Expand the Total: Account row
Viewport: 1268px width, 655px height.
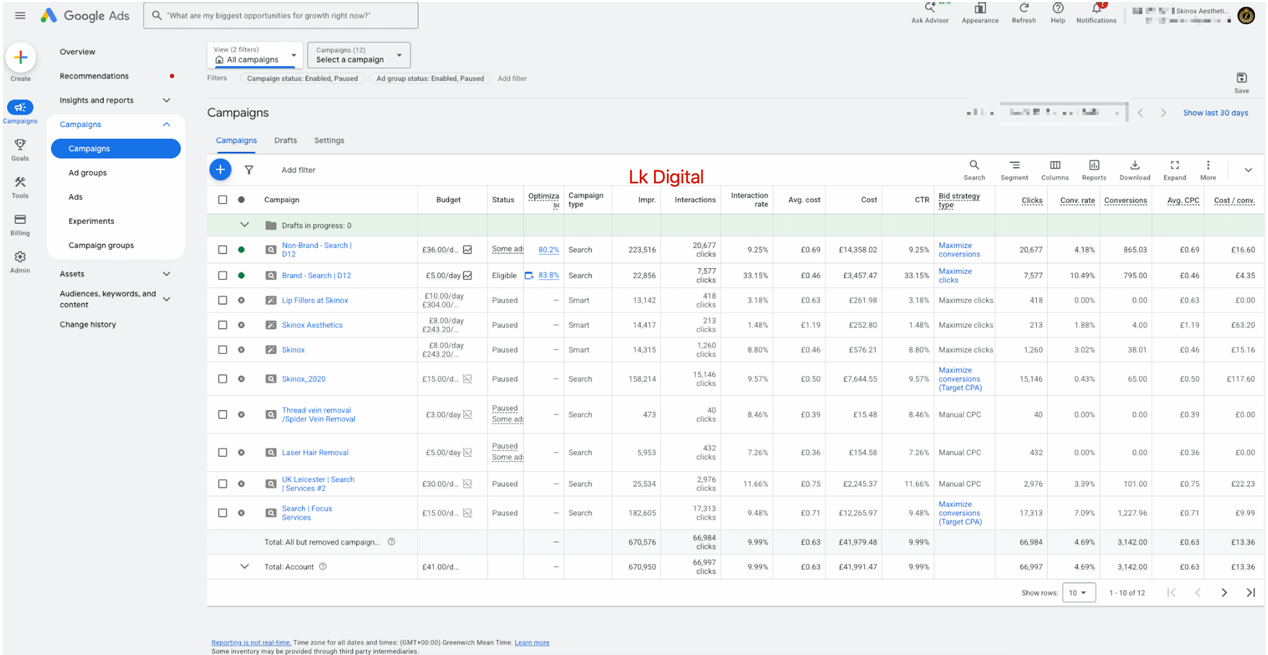click(244, 567)
